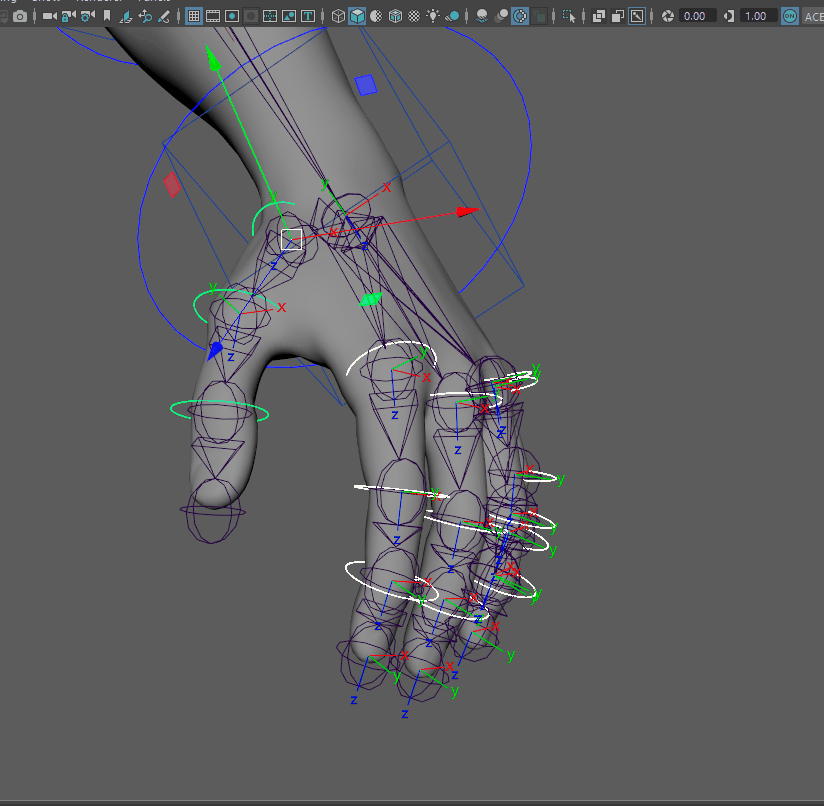
Task: Open the ACES view transform dropdown
Action: [813, 17]
